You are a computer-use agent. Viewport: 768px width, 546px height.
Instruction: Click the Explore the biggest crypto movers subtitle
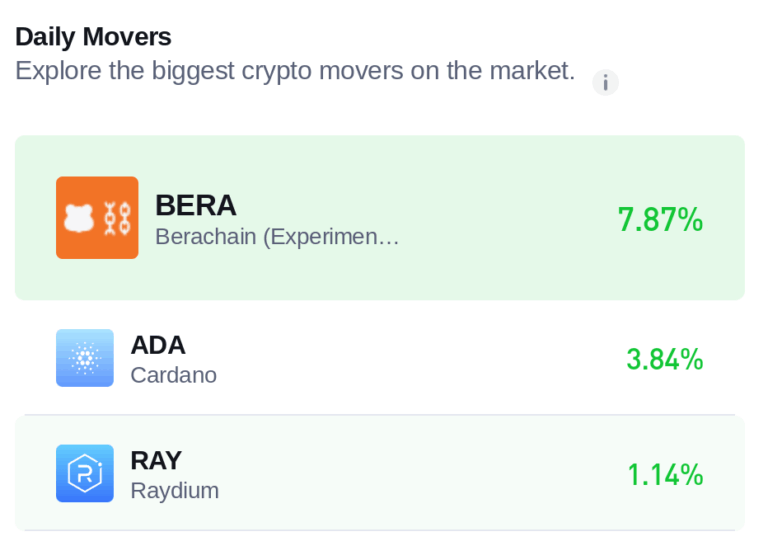pyautogui.click(x=295, y=71)
